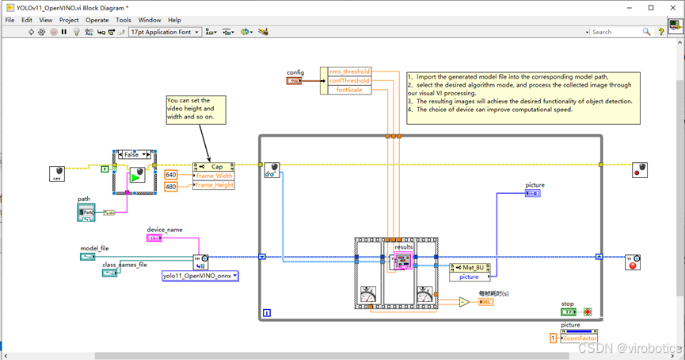Click the camera release node on far right

[640, 170]
